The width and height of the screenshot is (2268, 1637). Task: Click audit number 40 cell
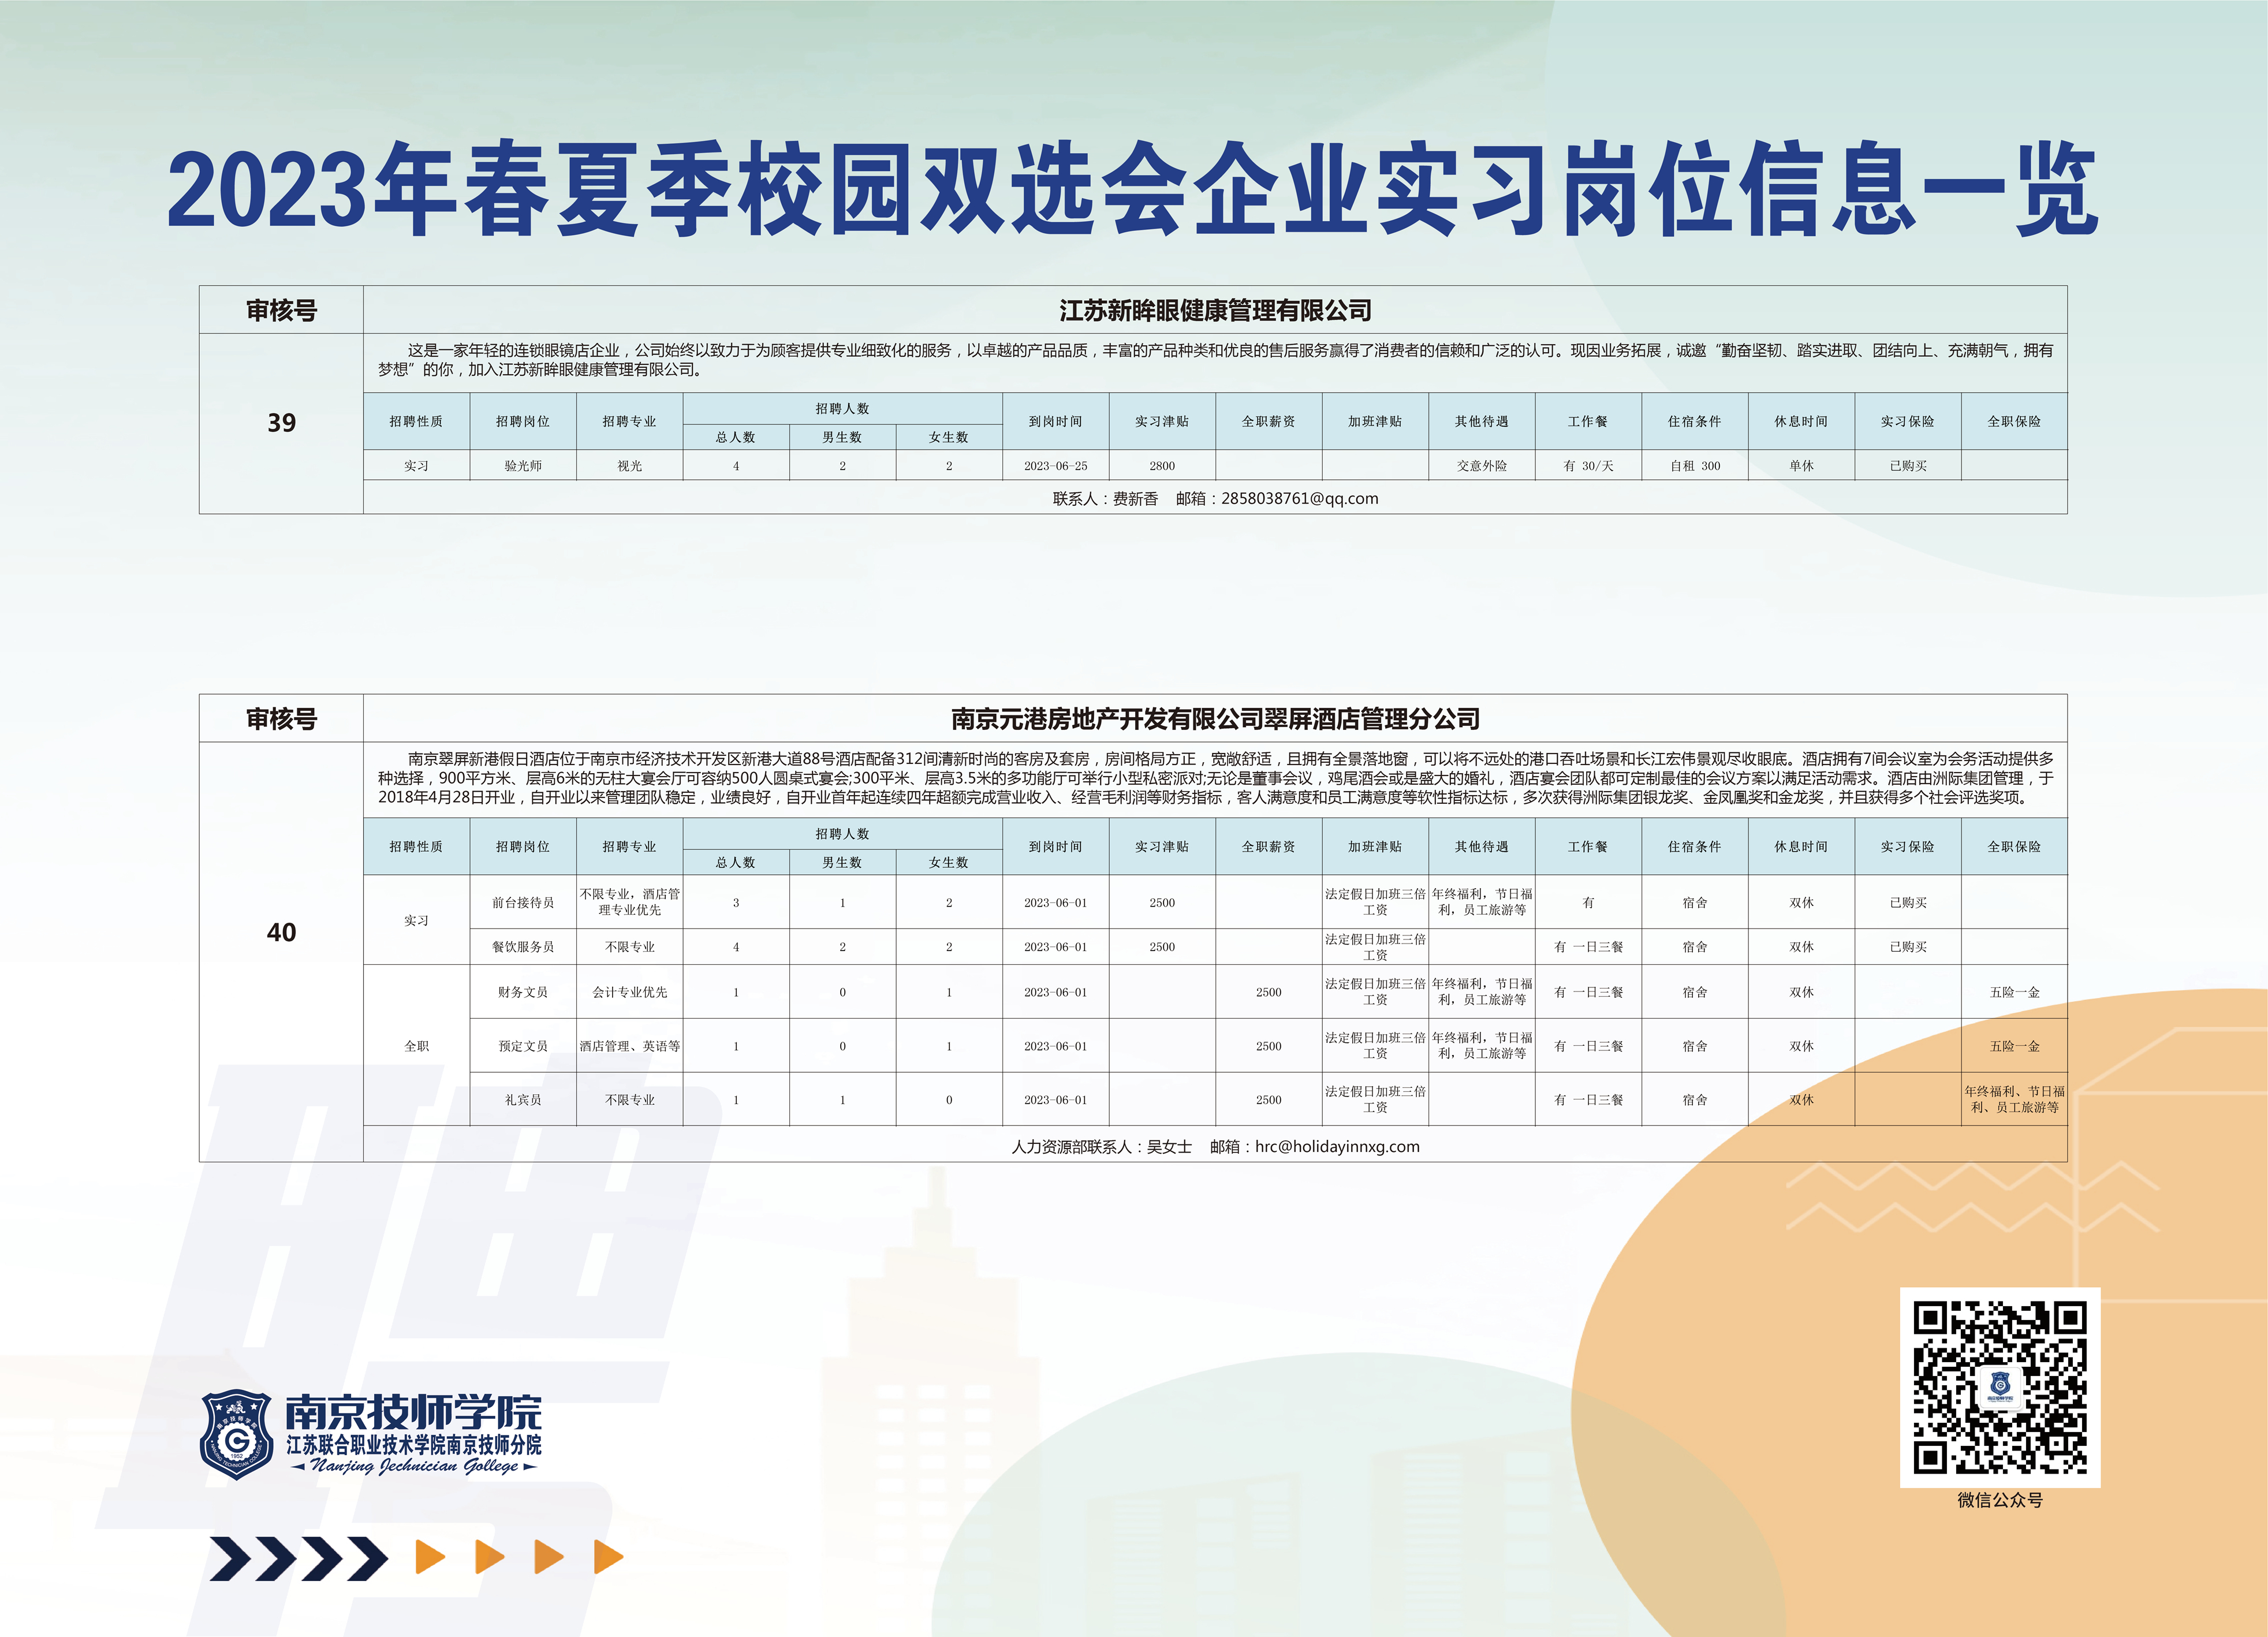(281, 932)
